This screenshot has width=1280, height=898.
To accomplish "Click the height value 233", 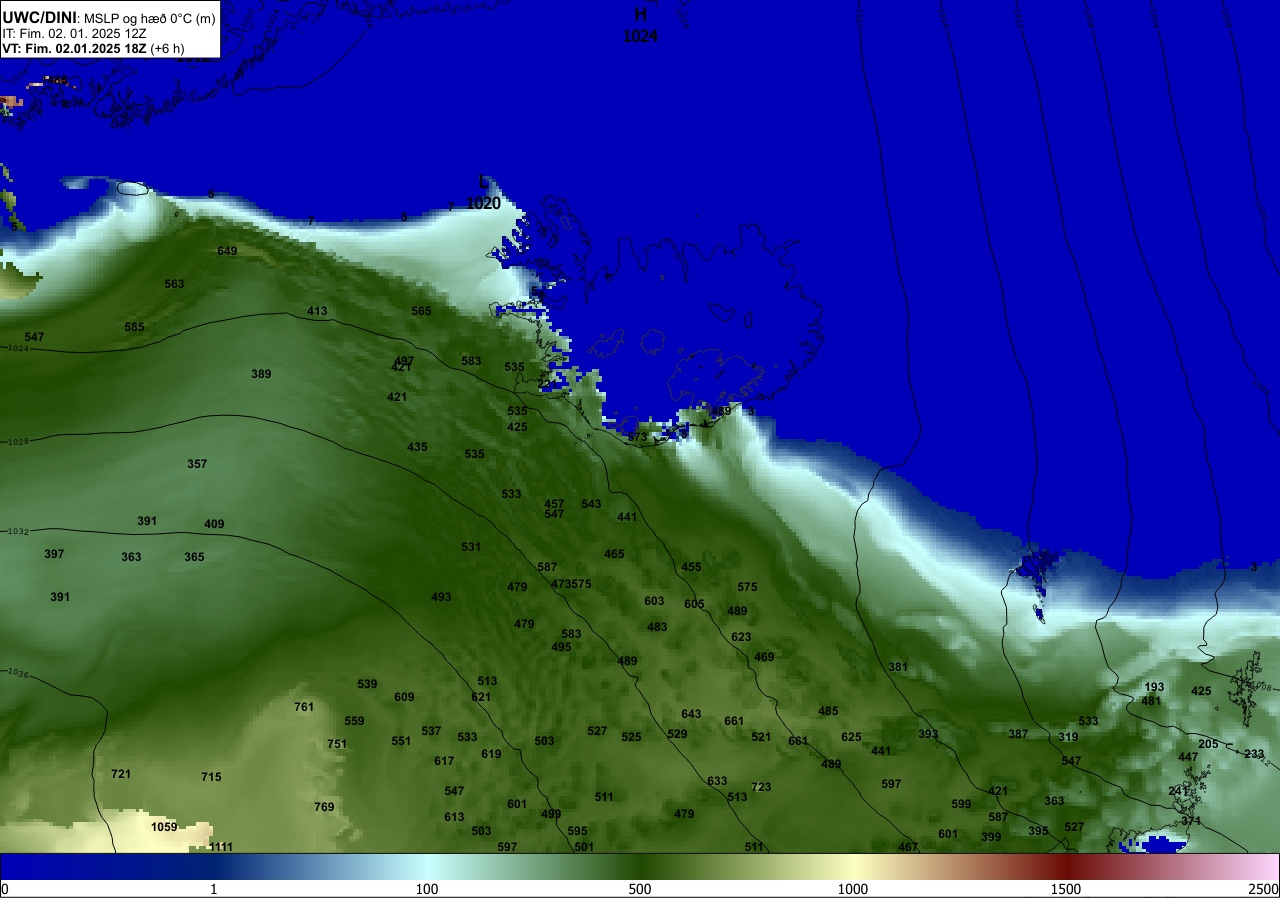I will pyautogui.click(x=1254, y=754).
